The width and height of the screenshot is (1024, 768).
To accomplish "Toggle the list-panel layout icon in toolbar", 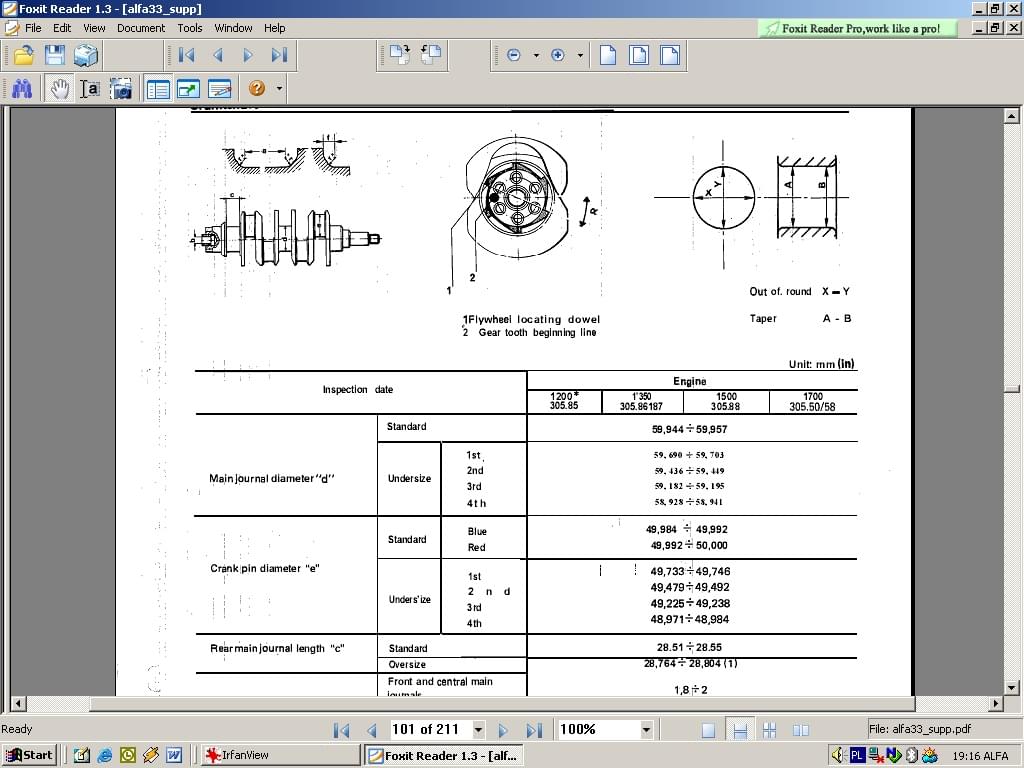I will pyautogui.click(x=158, y=88).
